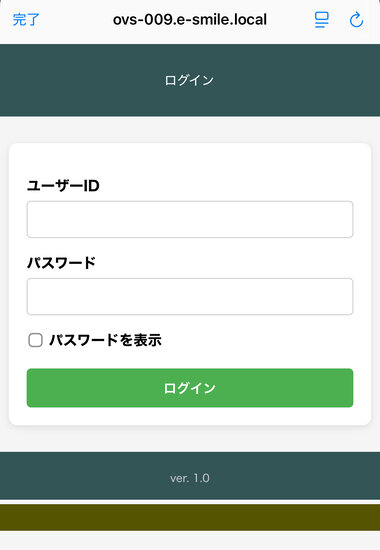Enable the パスワードを表示 checkbox
This screenshot has height=550, width=380.
click(x=35, y=340)
